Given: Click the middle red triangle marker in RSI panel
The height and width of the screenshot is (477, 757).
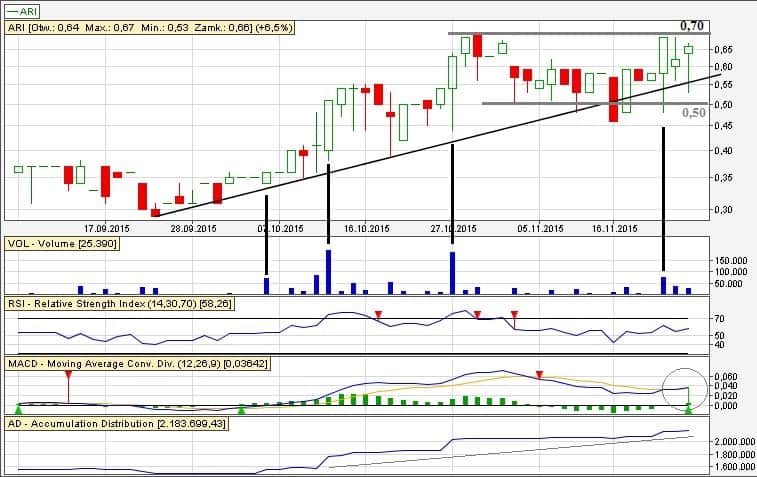Looking at the screenshot, I should pyautogui.click(x=478, y=316).
